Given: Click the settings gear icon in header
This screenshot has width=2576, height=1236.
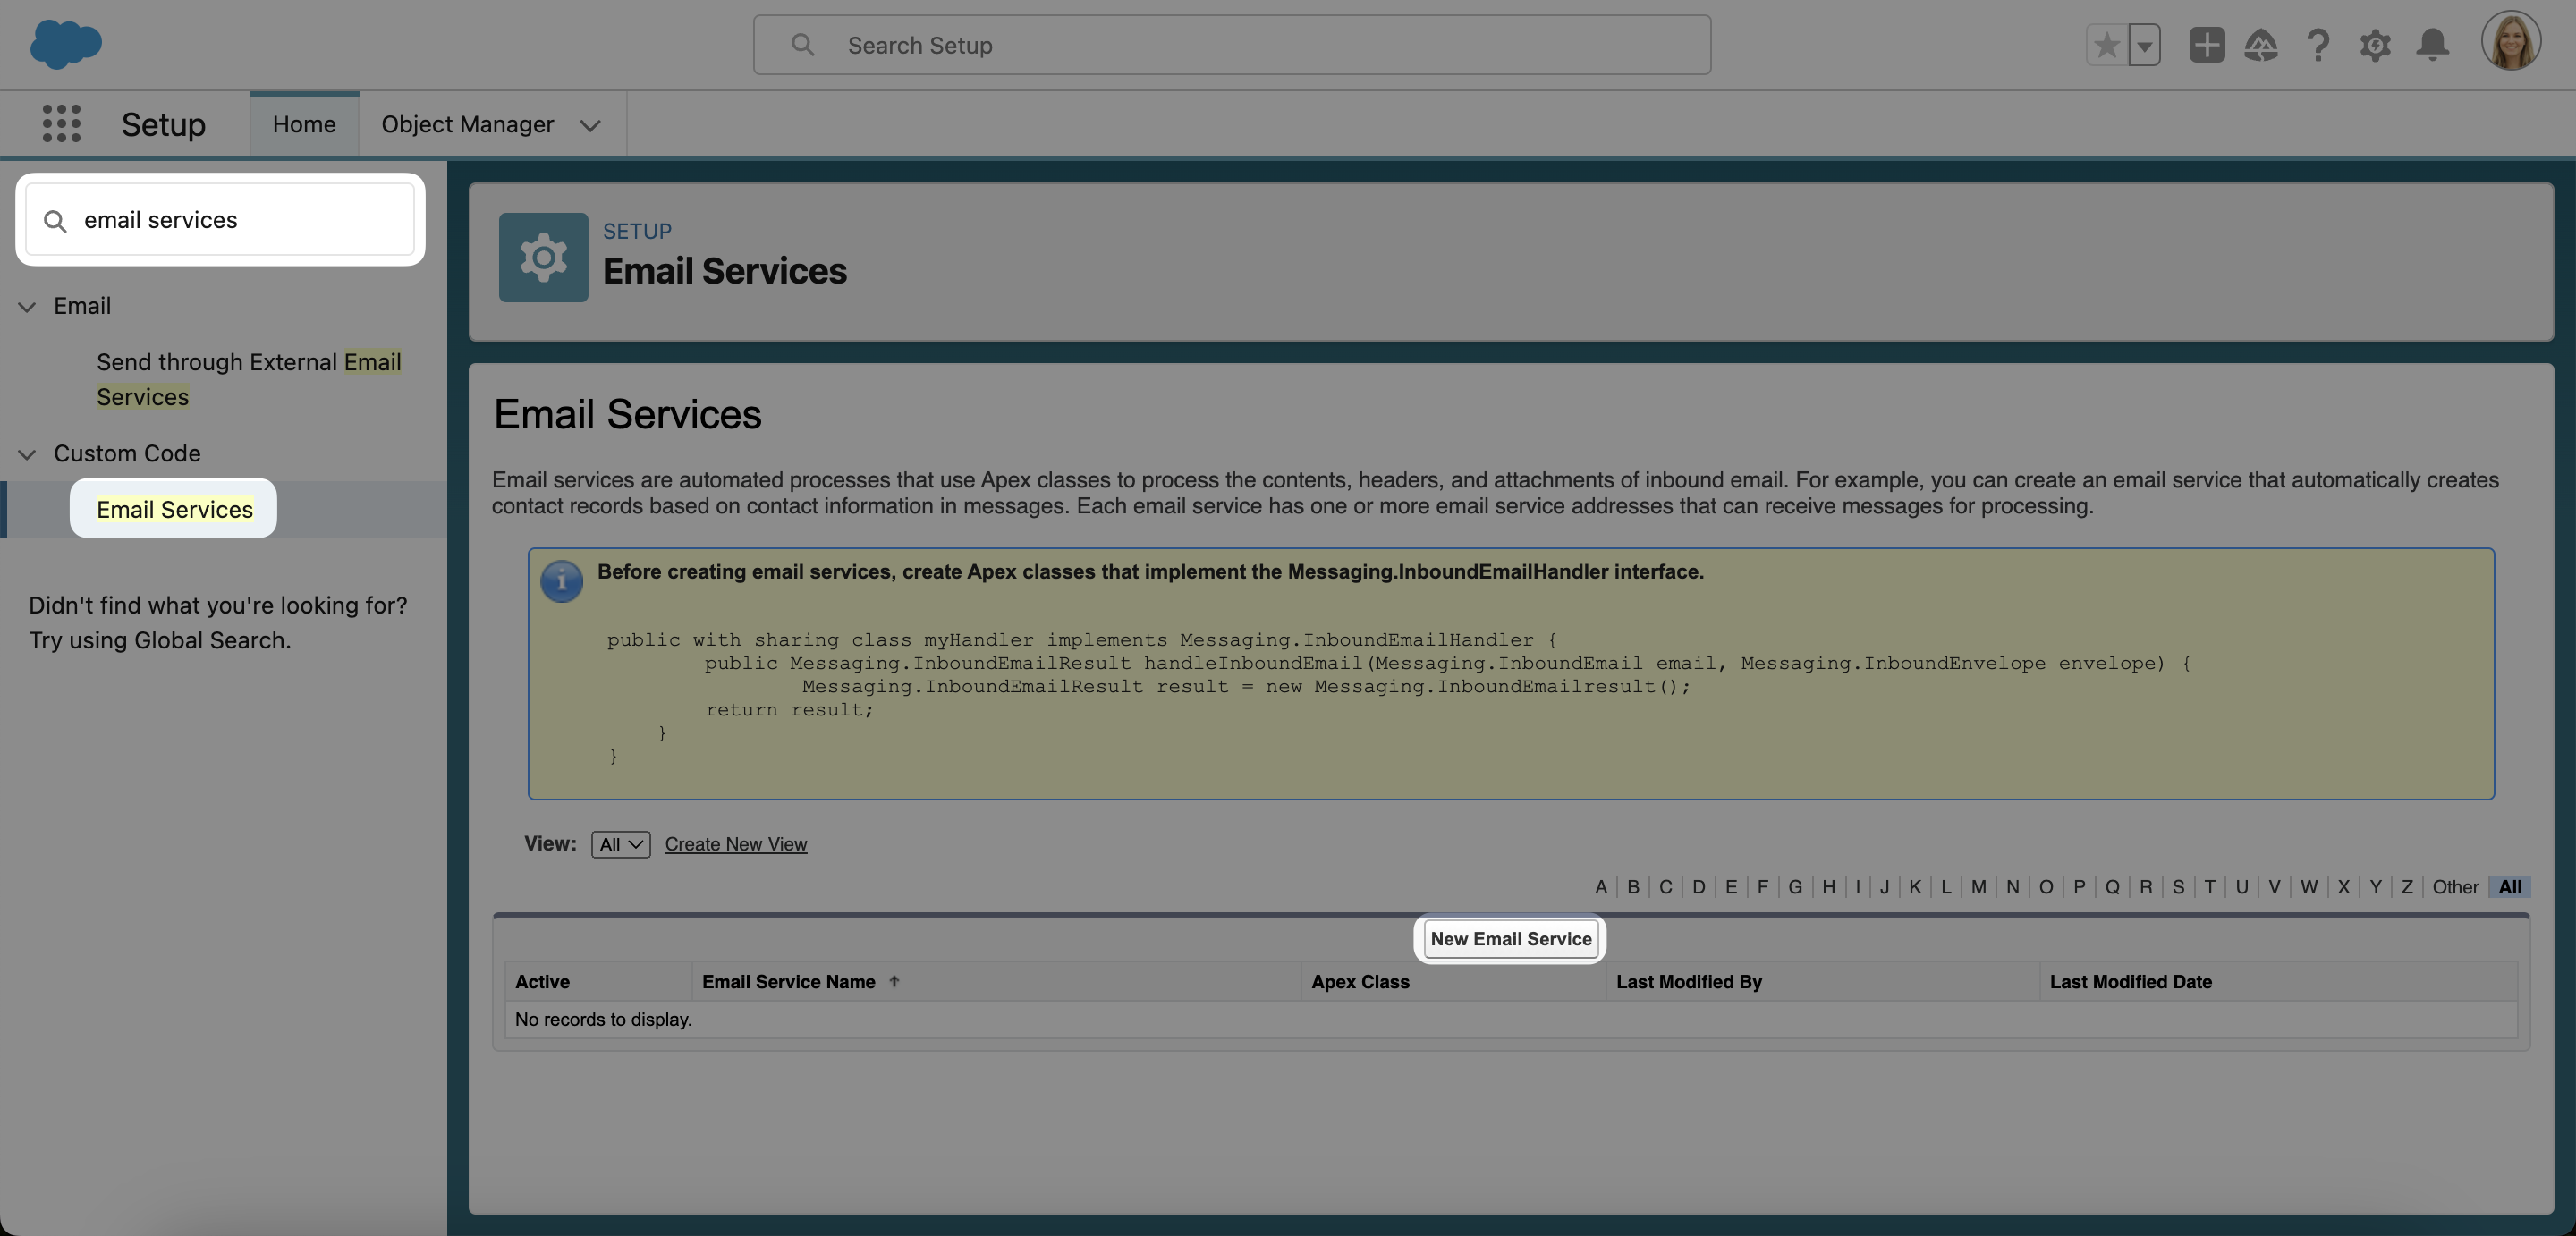Looking at the screenshot, I should click(x=2376, y=45).
